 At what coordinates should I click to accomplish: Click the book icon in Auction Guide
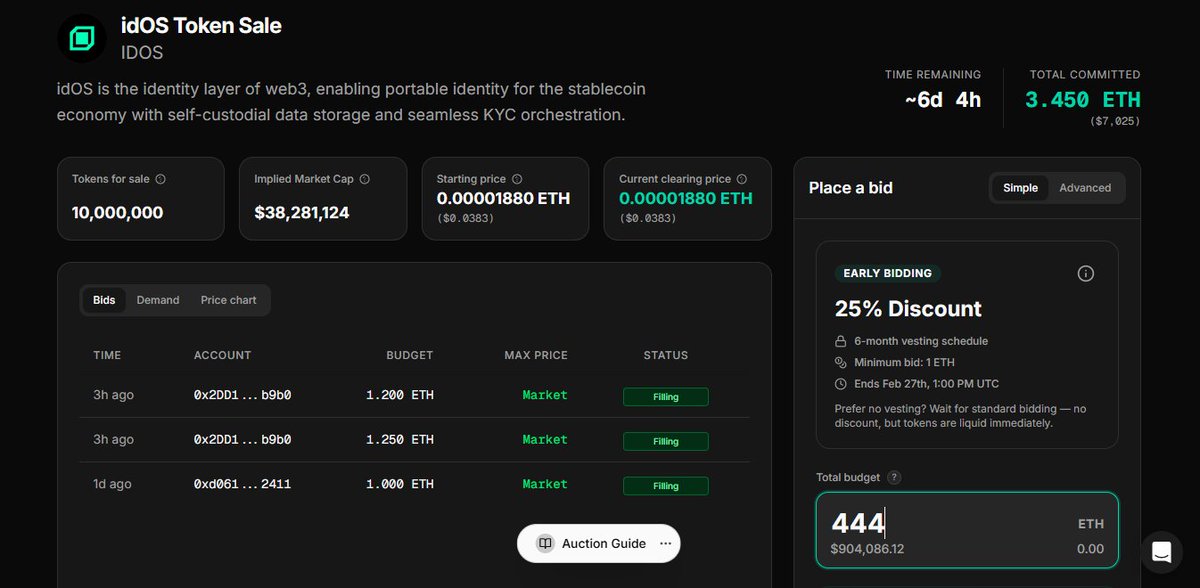(x=545, y=543)
